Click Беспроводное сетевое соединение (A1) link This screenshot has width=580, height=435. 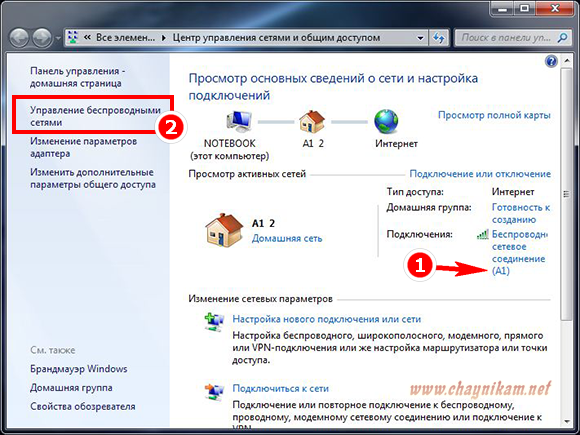pyautogui.click(x=520, y=253)
